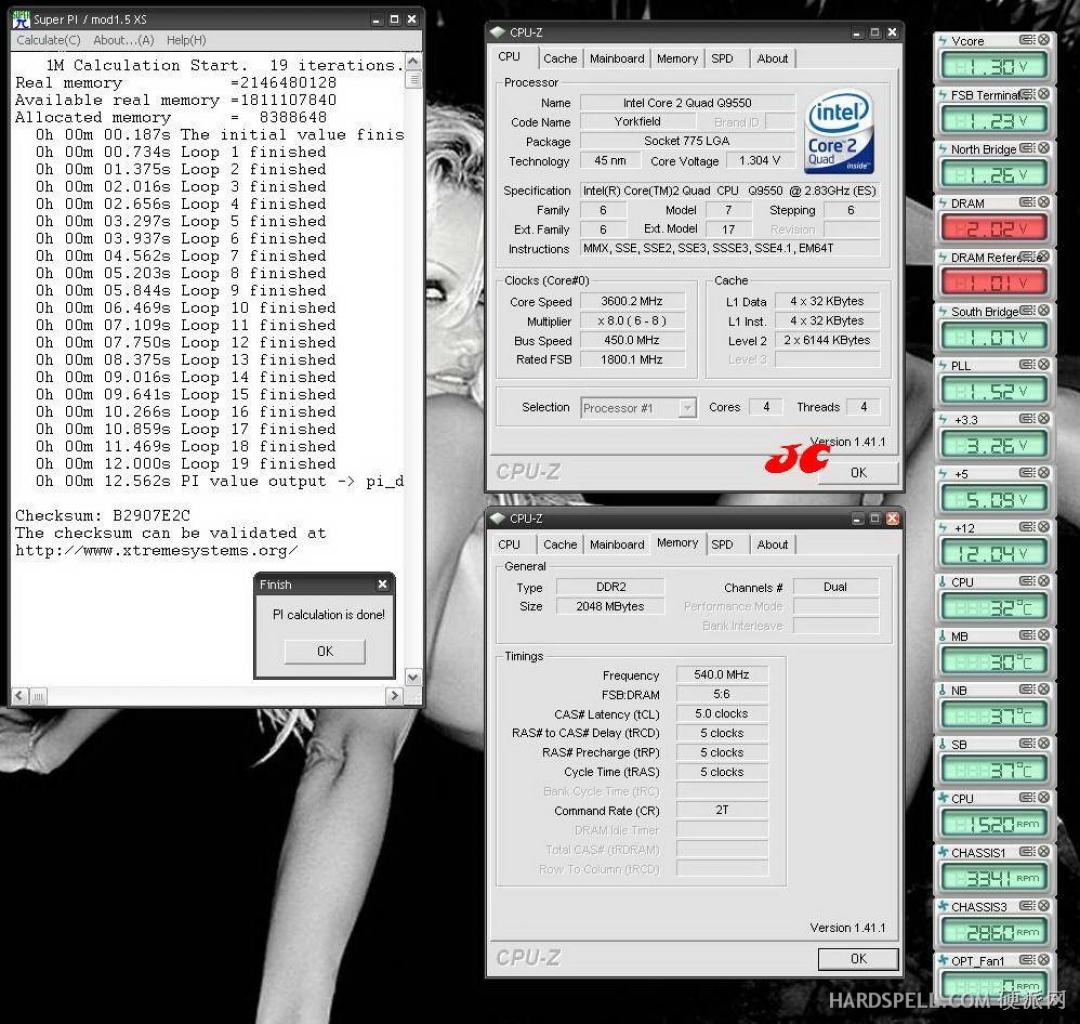This screenshot has width=1080, height=1024.
Task: Open settings icon on NB temperature widget
Action: (x=1027, y=689)
